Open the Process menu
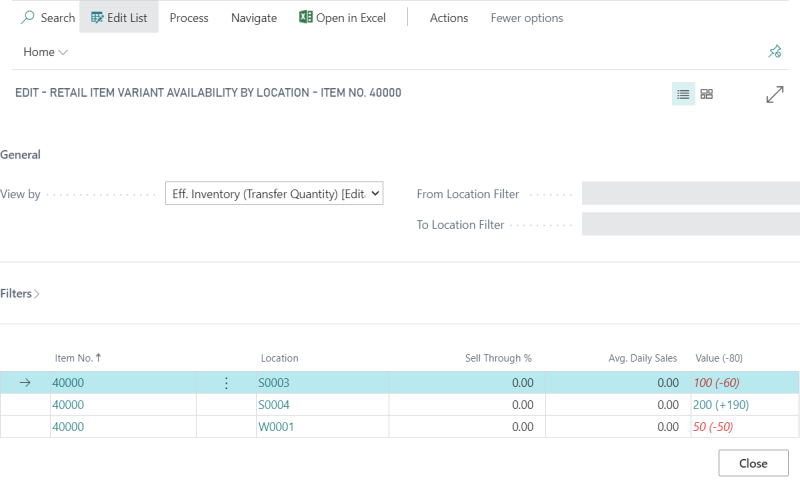Screen dimensions: 800x483 [189, 18]
